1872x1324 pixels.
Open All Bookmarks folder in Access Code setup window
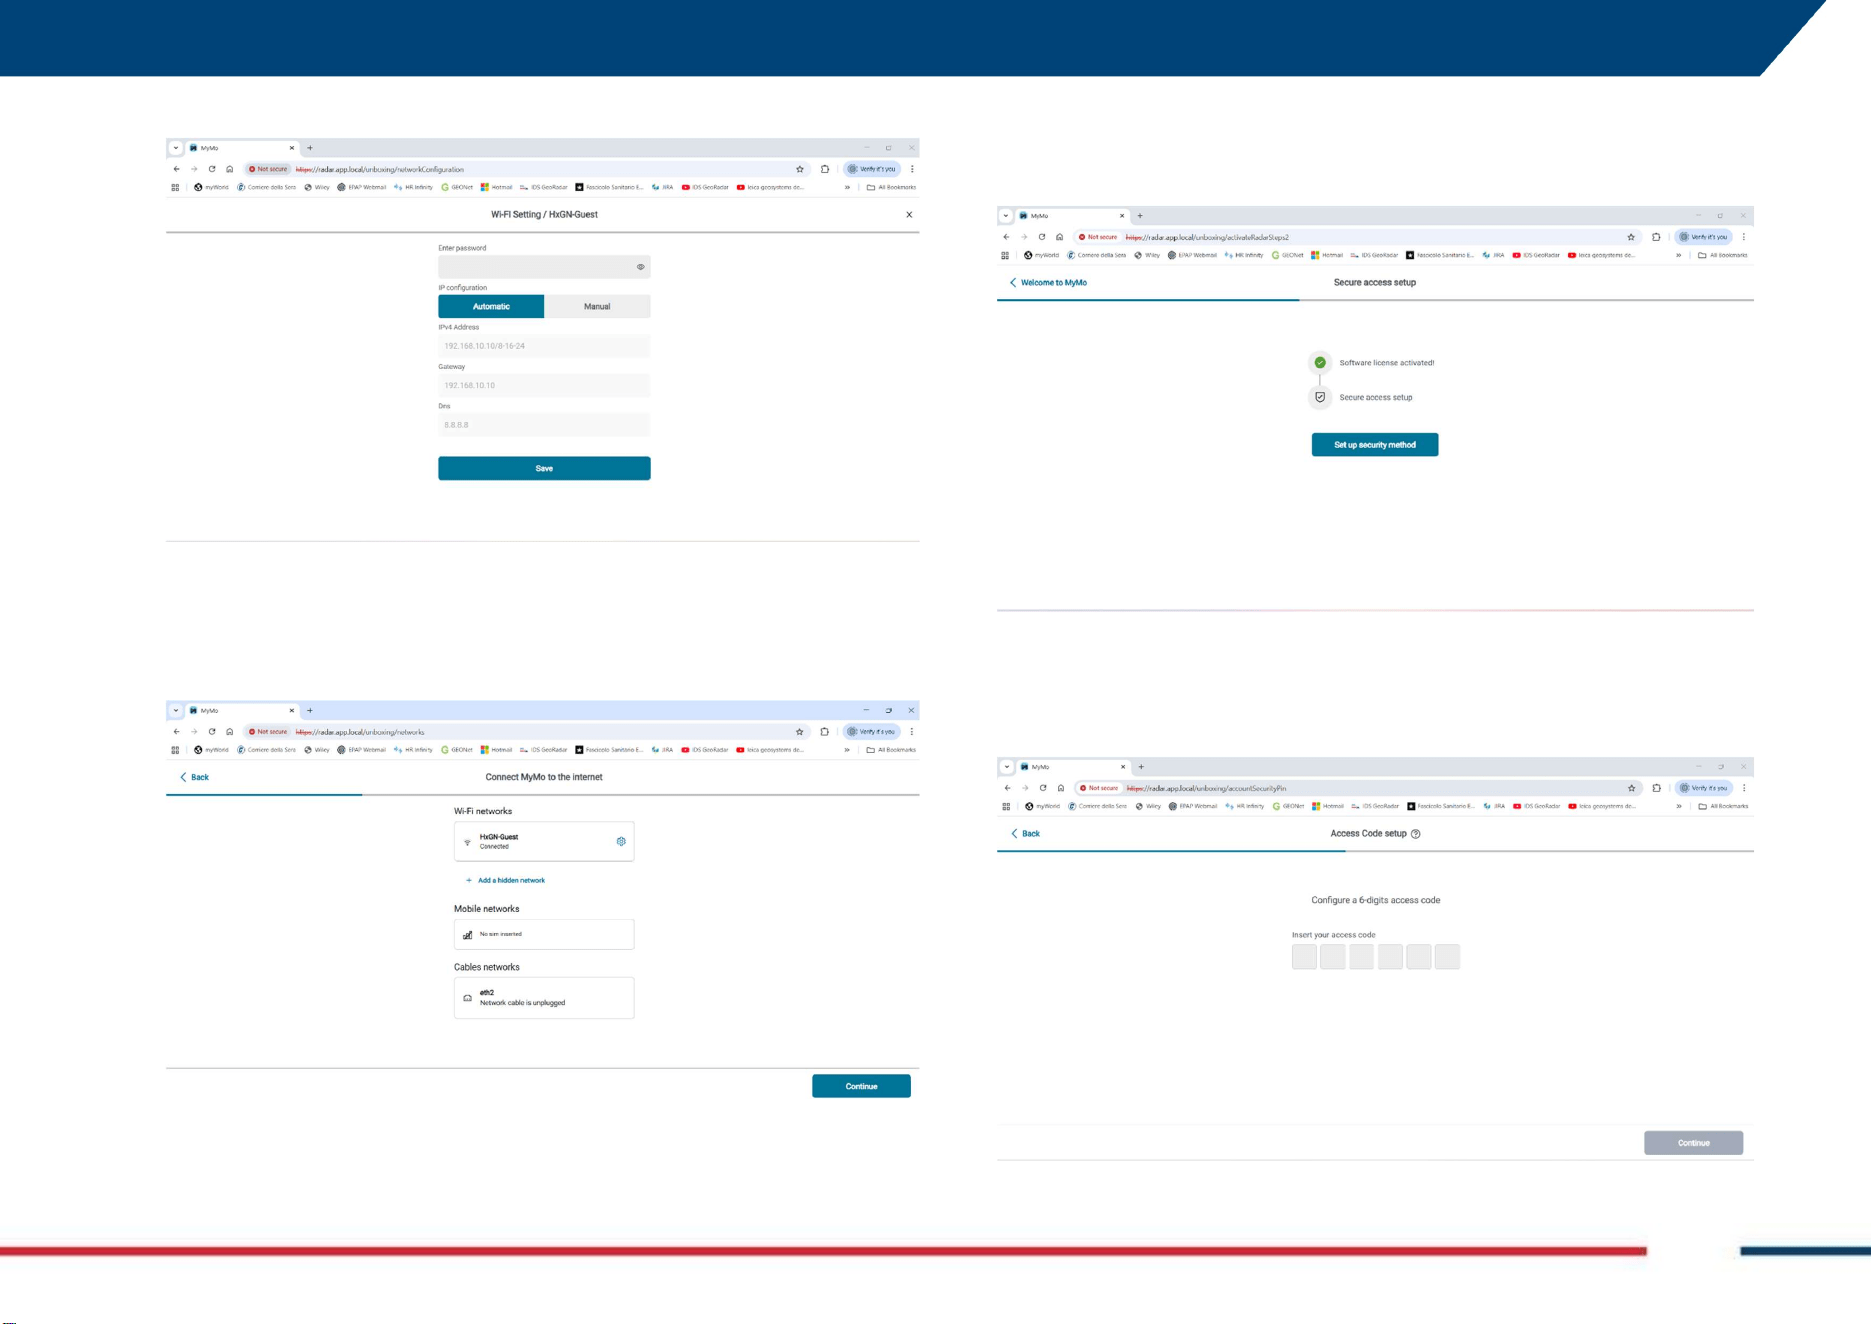click(x=1723, y=806)
